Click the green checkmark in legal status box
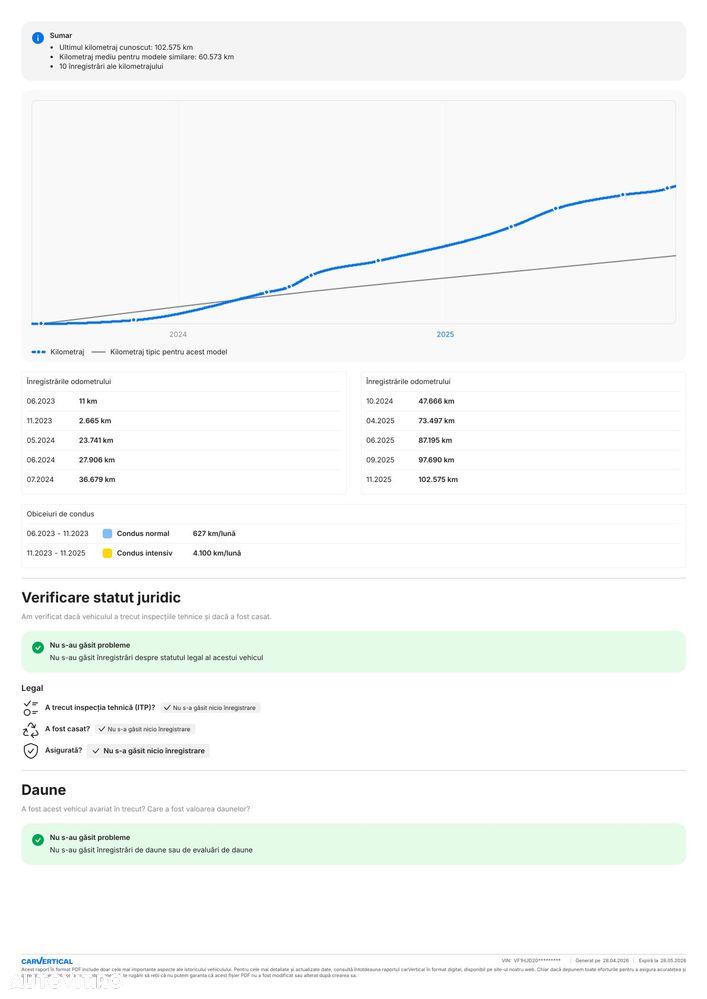 click(38, 647)
